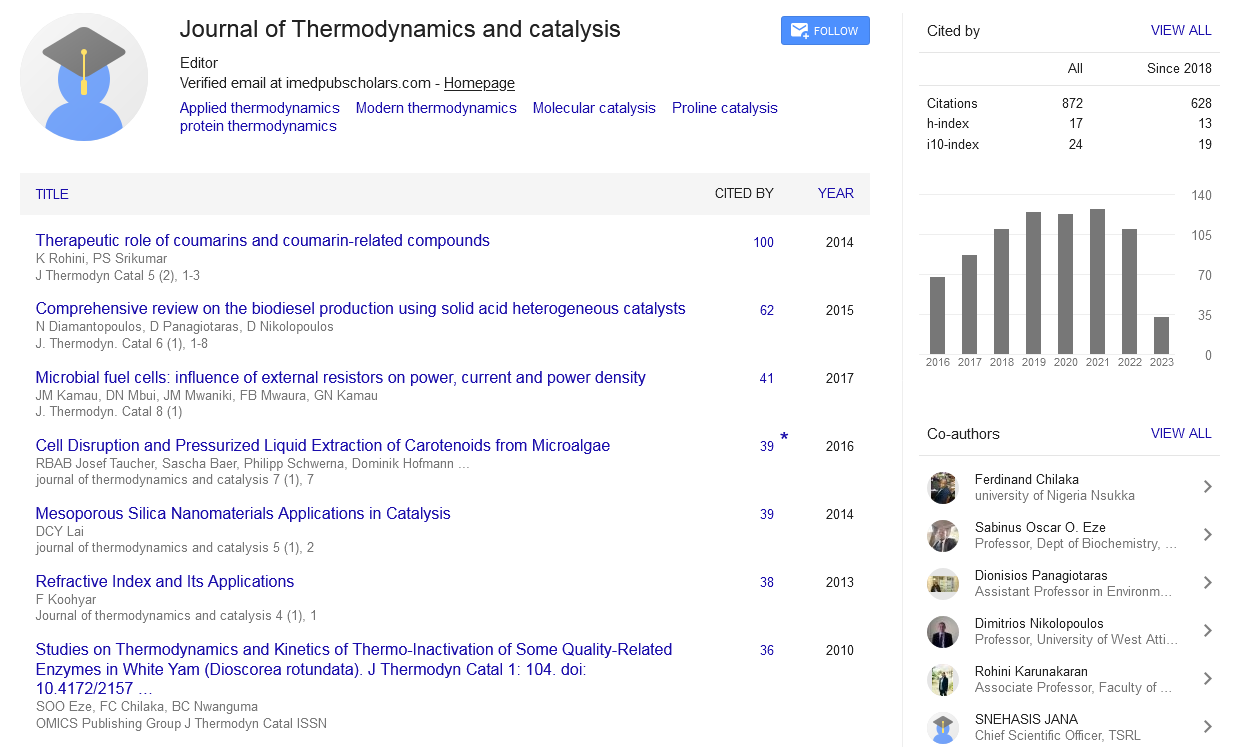1249x747 pixels.
Task: Click Dimitrios Nikolopoulos' profile picture
Action: pos(943,631)
